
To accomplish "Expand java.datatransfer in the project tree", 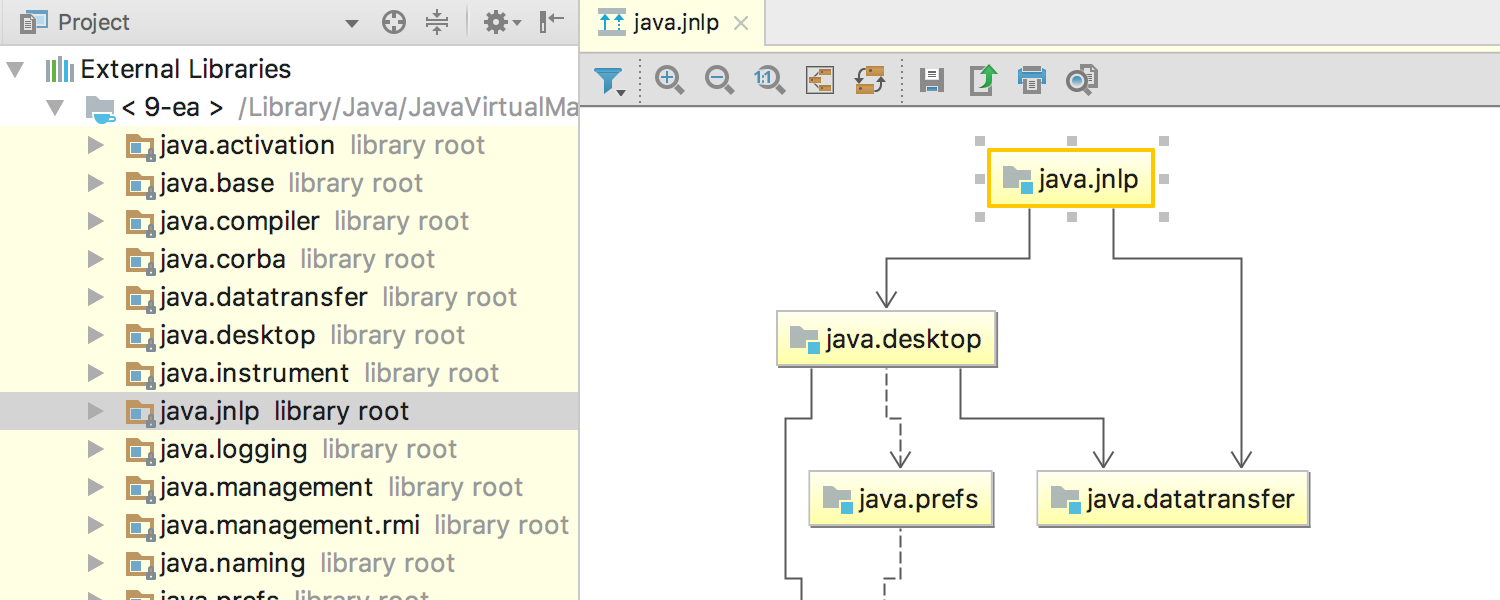I will [96, 298].
